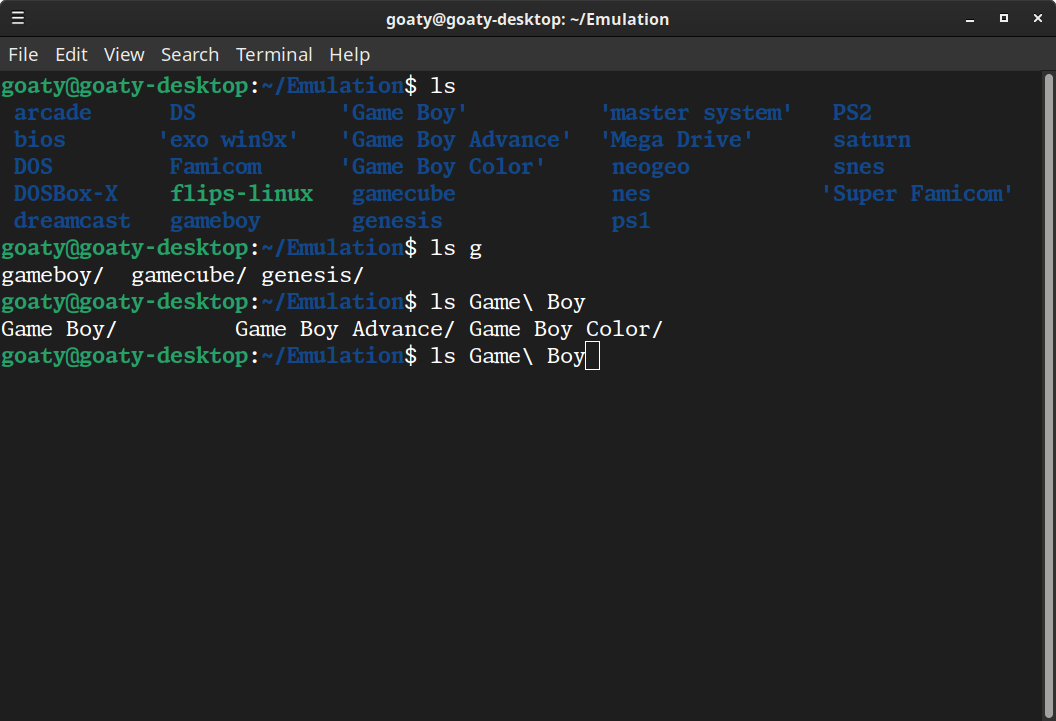Open the File menu
1056x721 pixels.
[23, 55]
